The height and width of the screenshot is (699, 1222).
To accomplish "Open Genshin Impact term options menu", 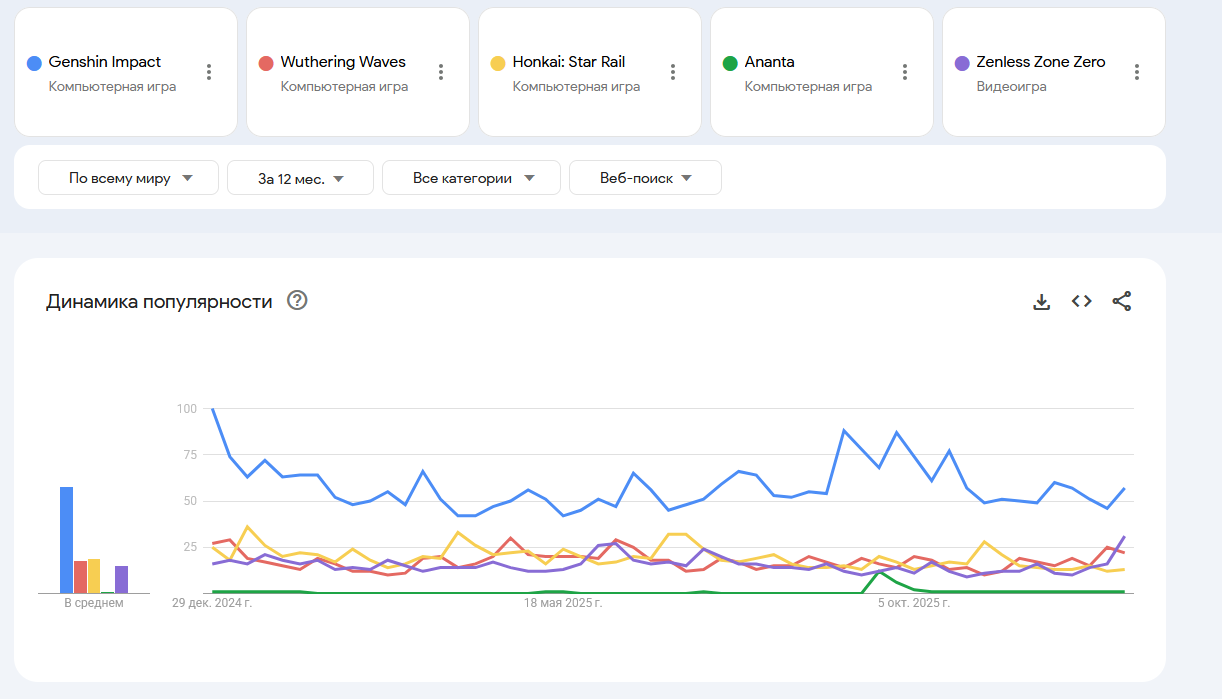I will pos(209,72).
